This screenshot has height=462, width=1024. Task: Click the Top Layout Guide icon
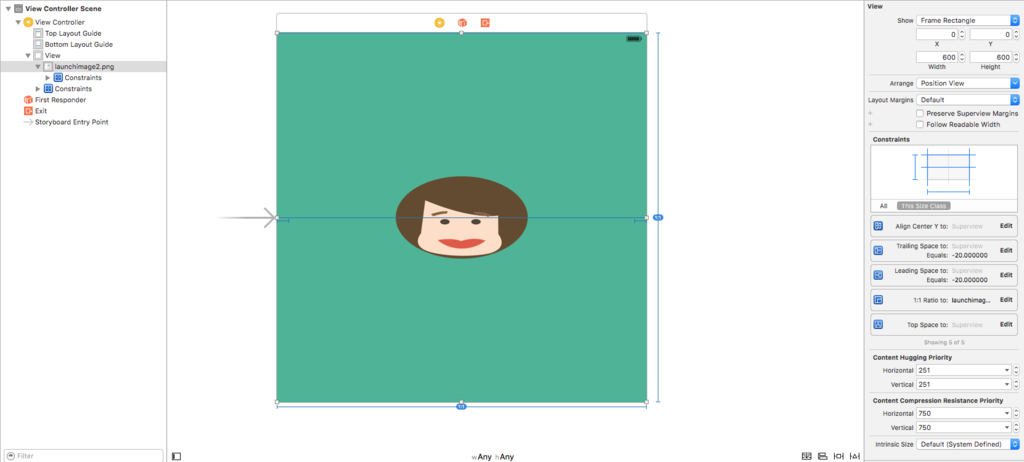pyautogui.click(x=38, y=33)
